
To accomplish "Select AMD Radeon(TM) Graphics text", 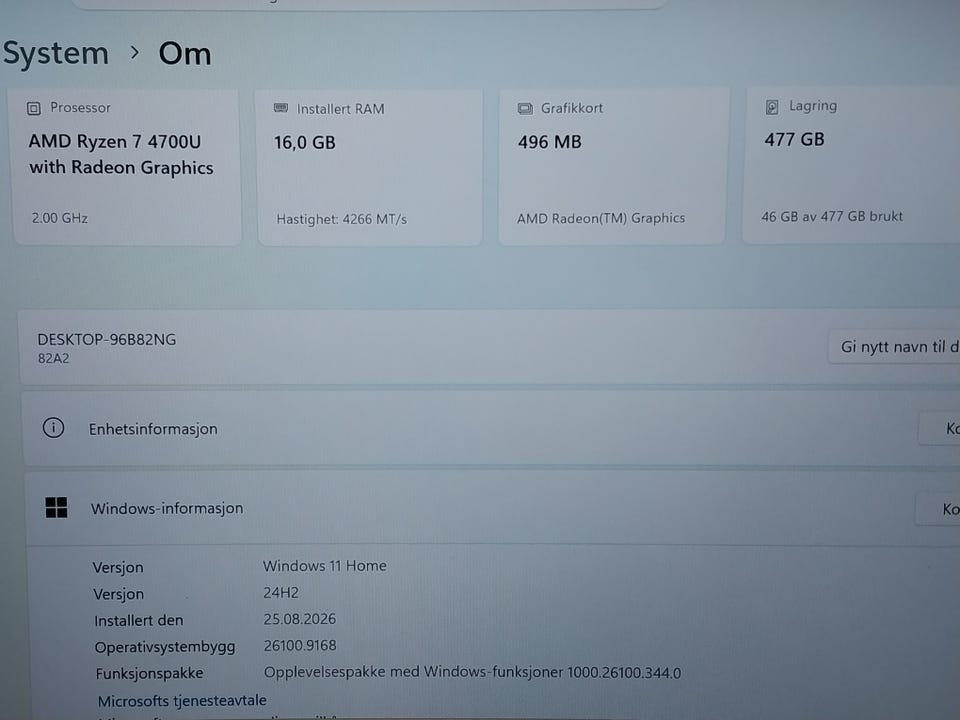I will tap(601, 218).
